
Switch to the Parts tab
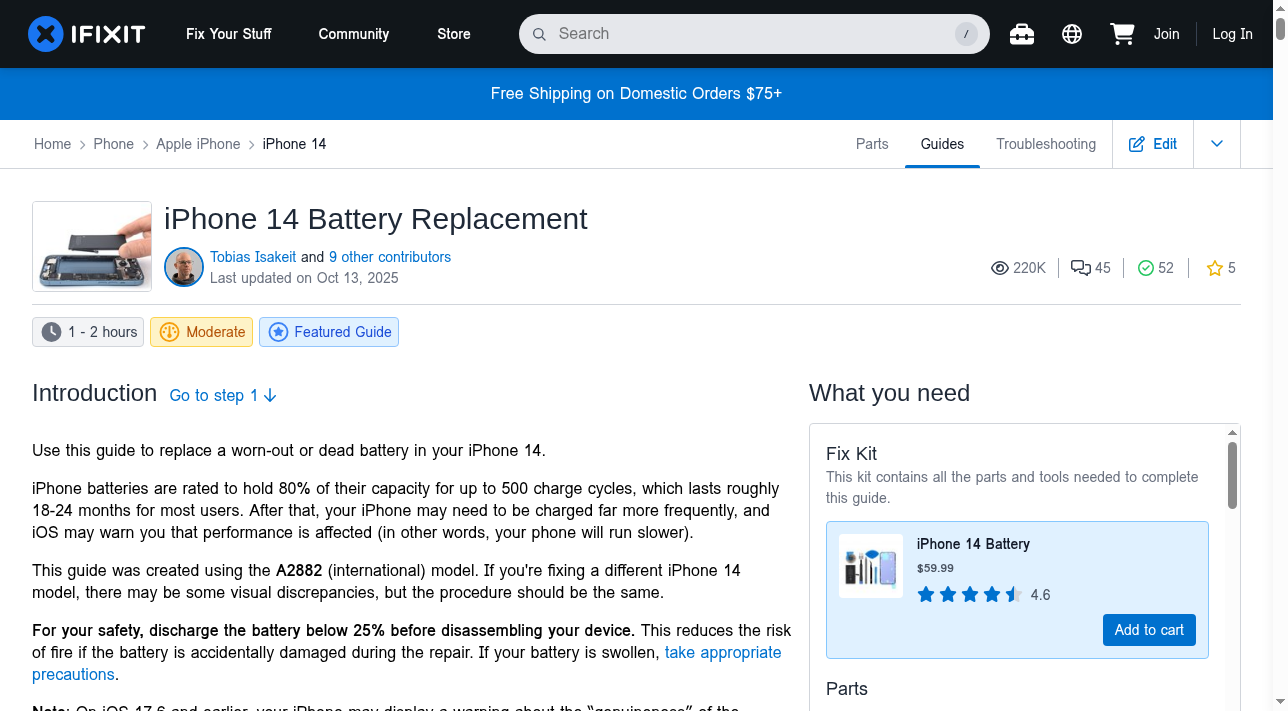click(x=872, y=144)
